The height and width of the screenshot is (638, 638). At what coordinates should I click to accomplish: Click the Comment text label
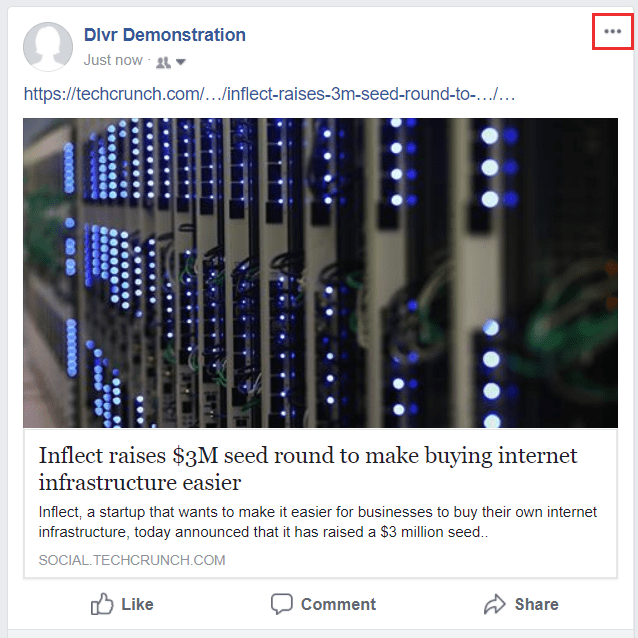tap(338, 604)
